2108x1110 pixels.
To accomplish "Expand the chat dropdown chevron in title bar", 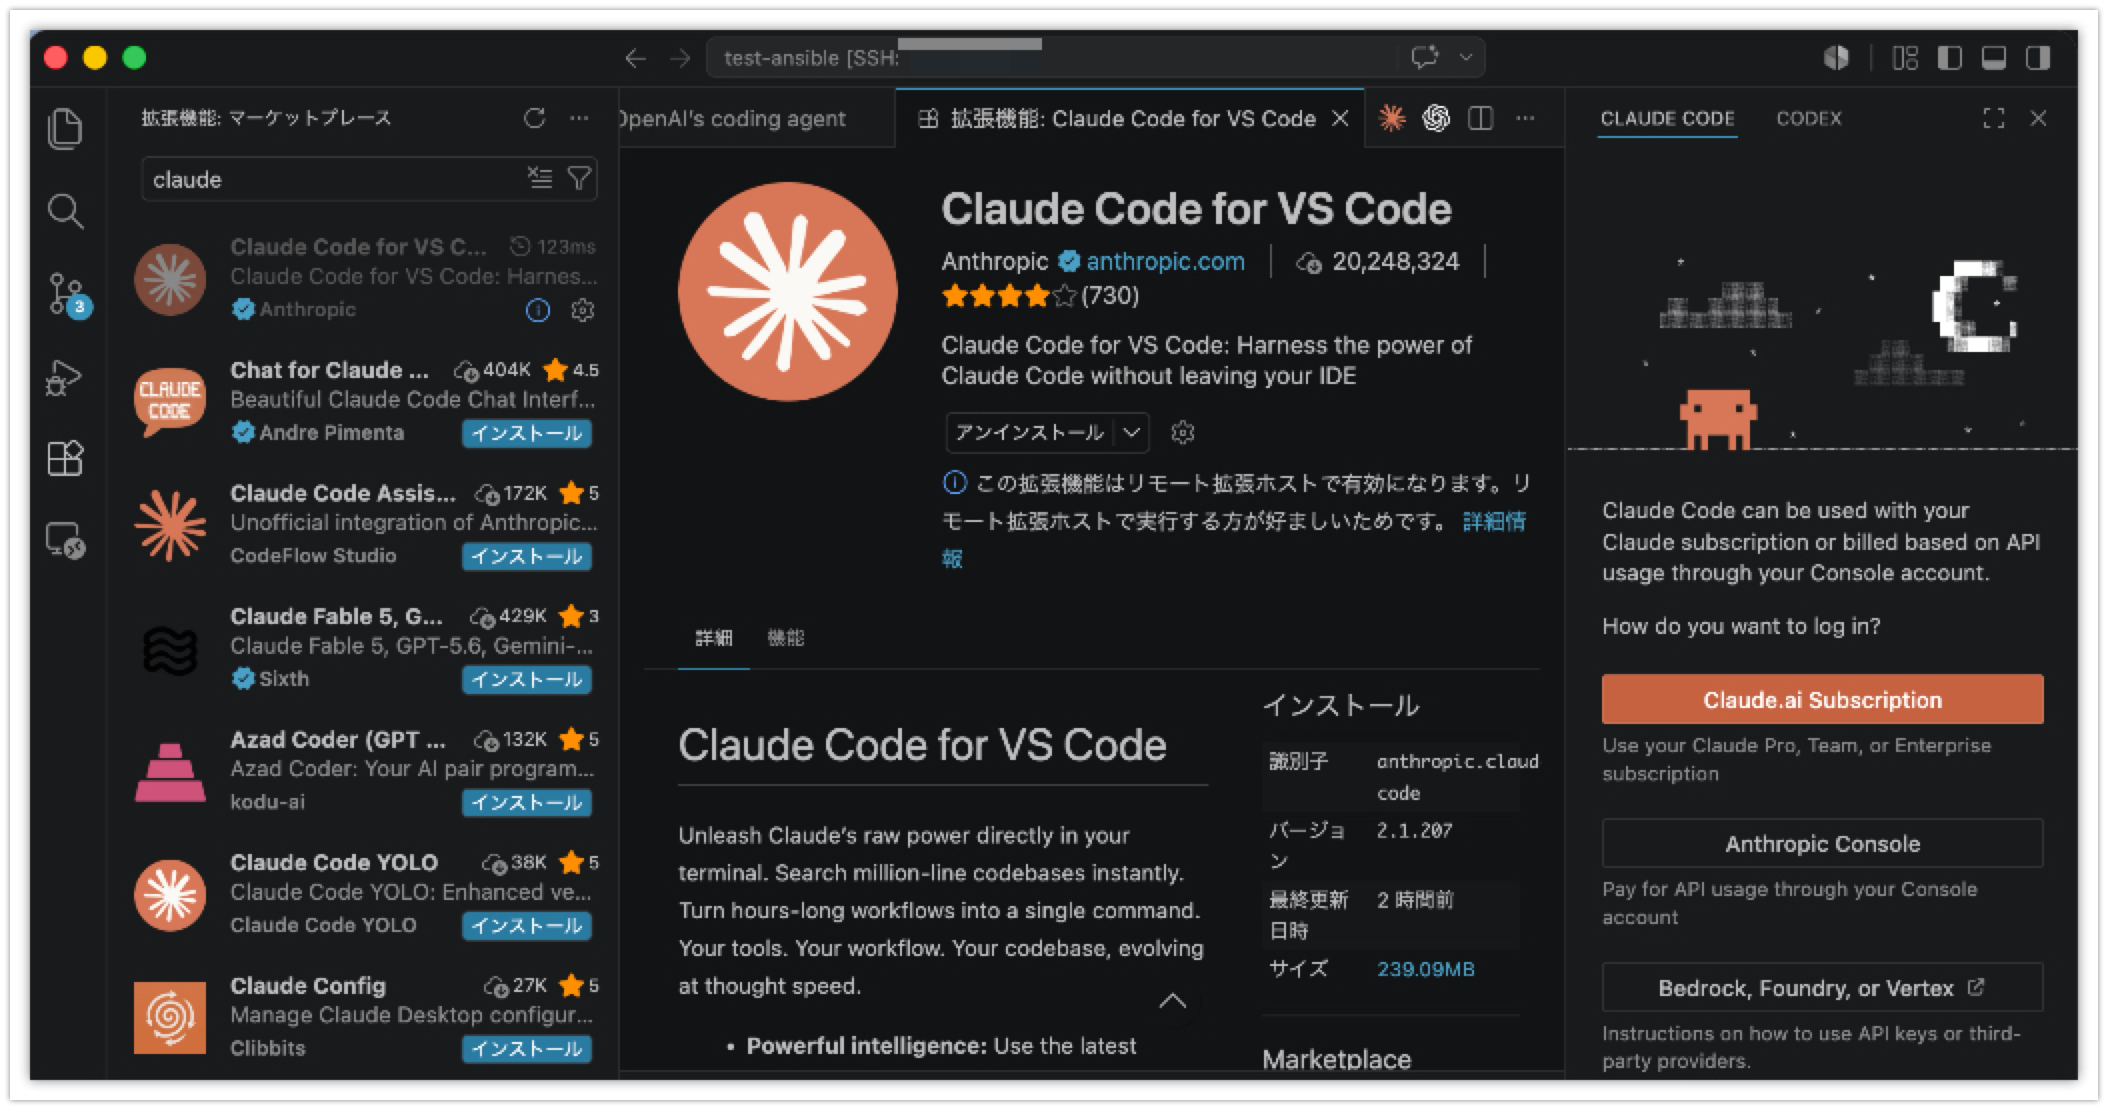I will [1466, 57].
